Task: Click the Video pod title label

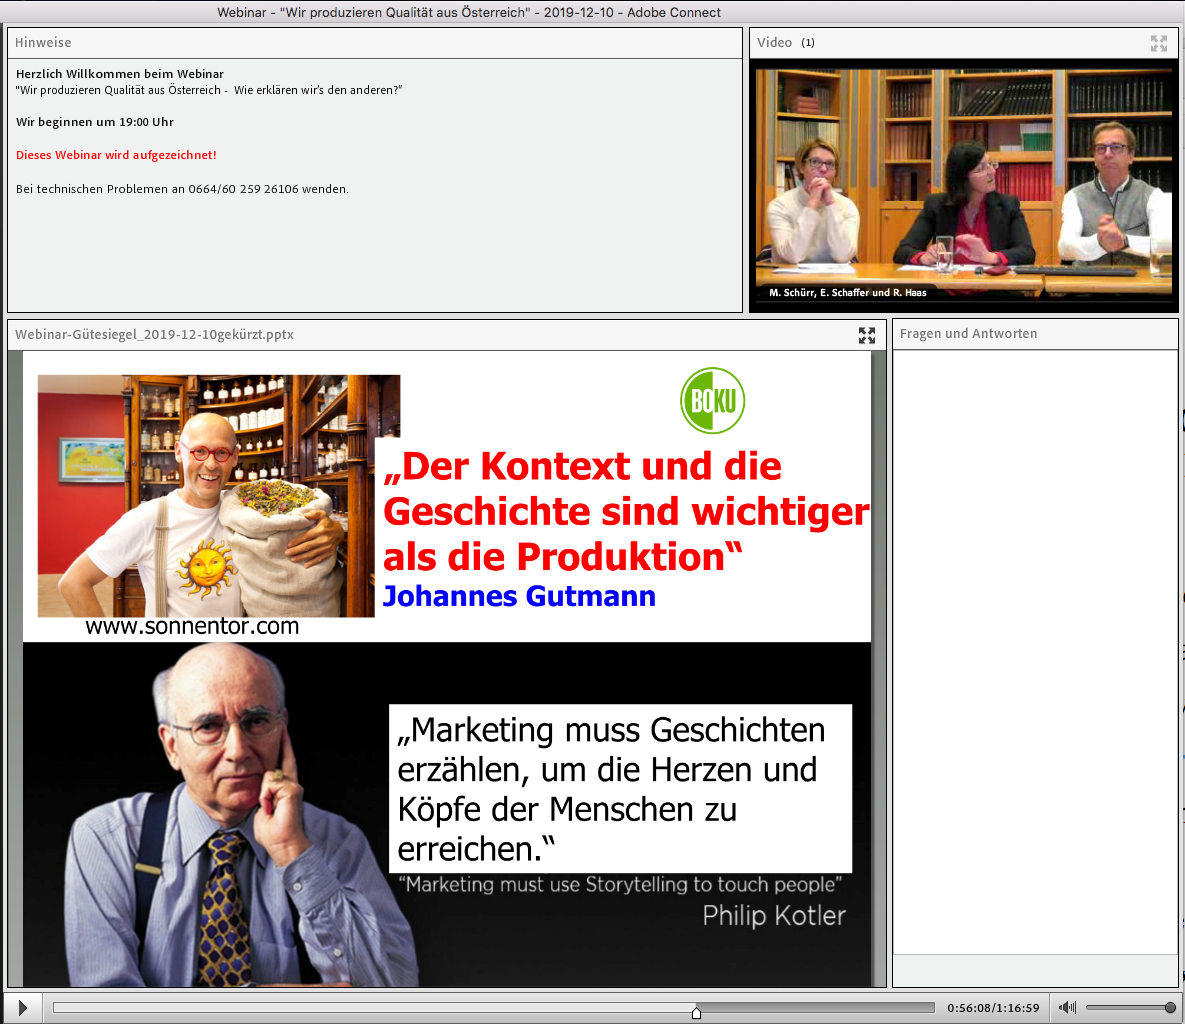Action: pyautogui.click(x=774, y=43)
